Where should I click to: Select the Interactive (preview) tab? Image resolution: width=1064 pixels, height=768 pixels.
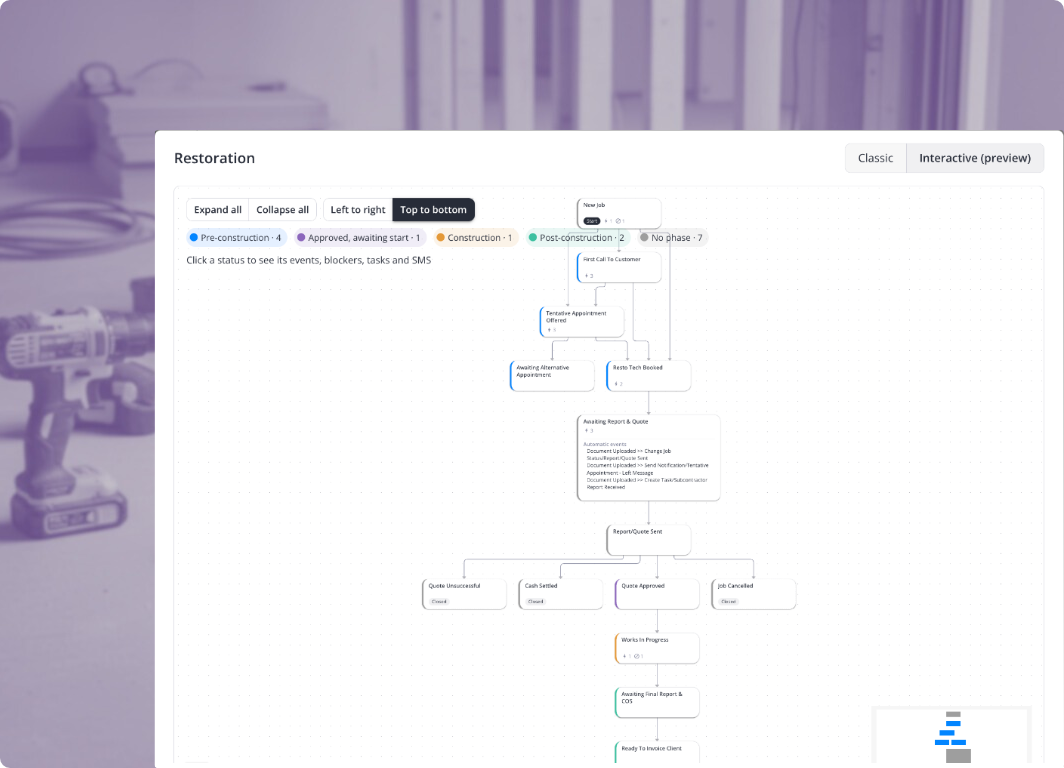coord(974,158)
